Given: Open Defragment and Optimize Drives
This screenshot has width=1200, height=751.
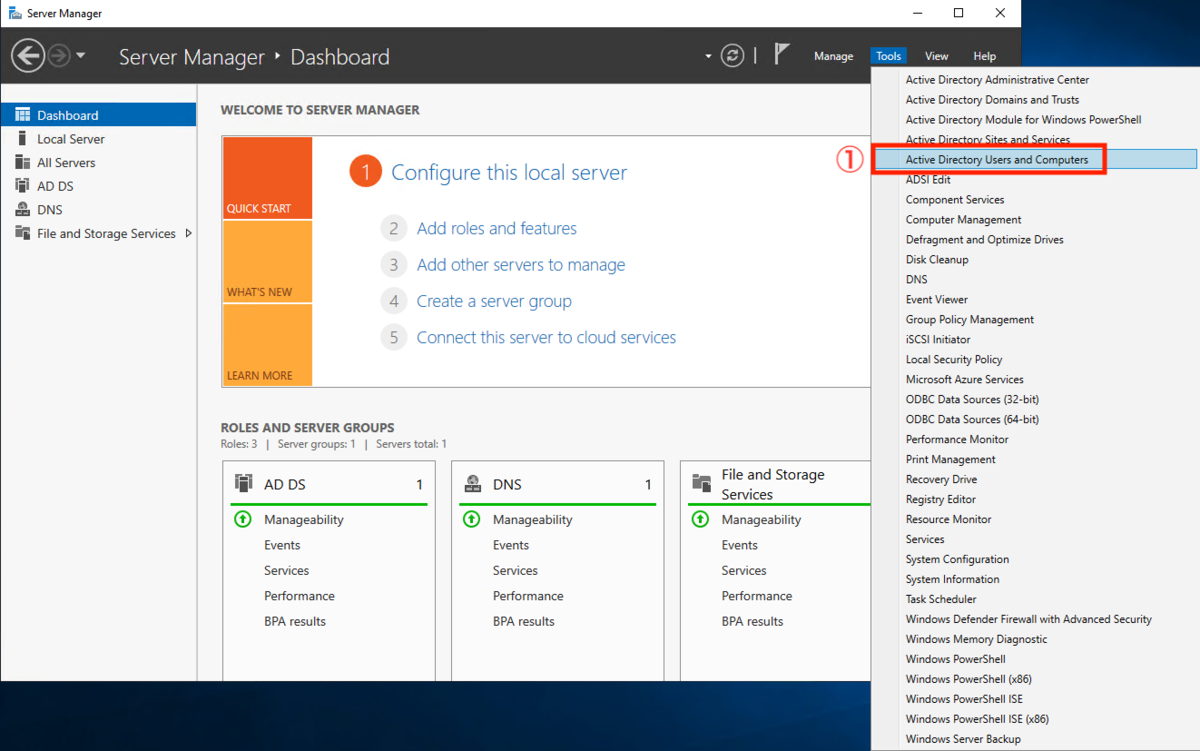Looking at the screenshot, I should point(1034,239).
